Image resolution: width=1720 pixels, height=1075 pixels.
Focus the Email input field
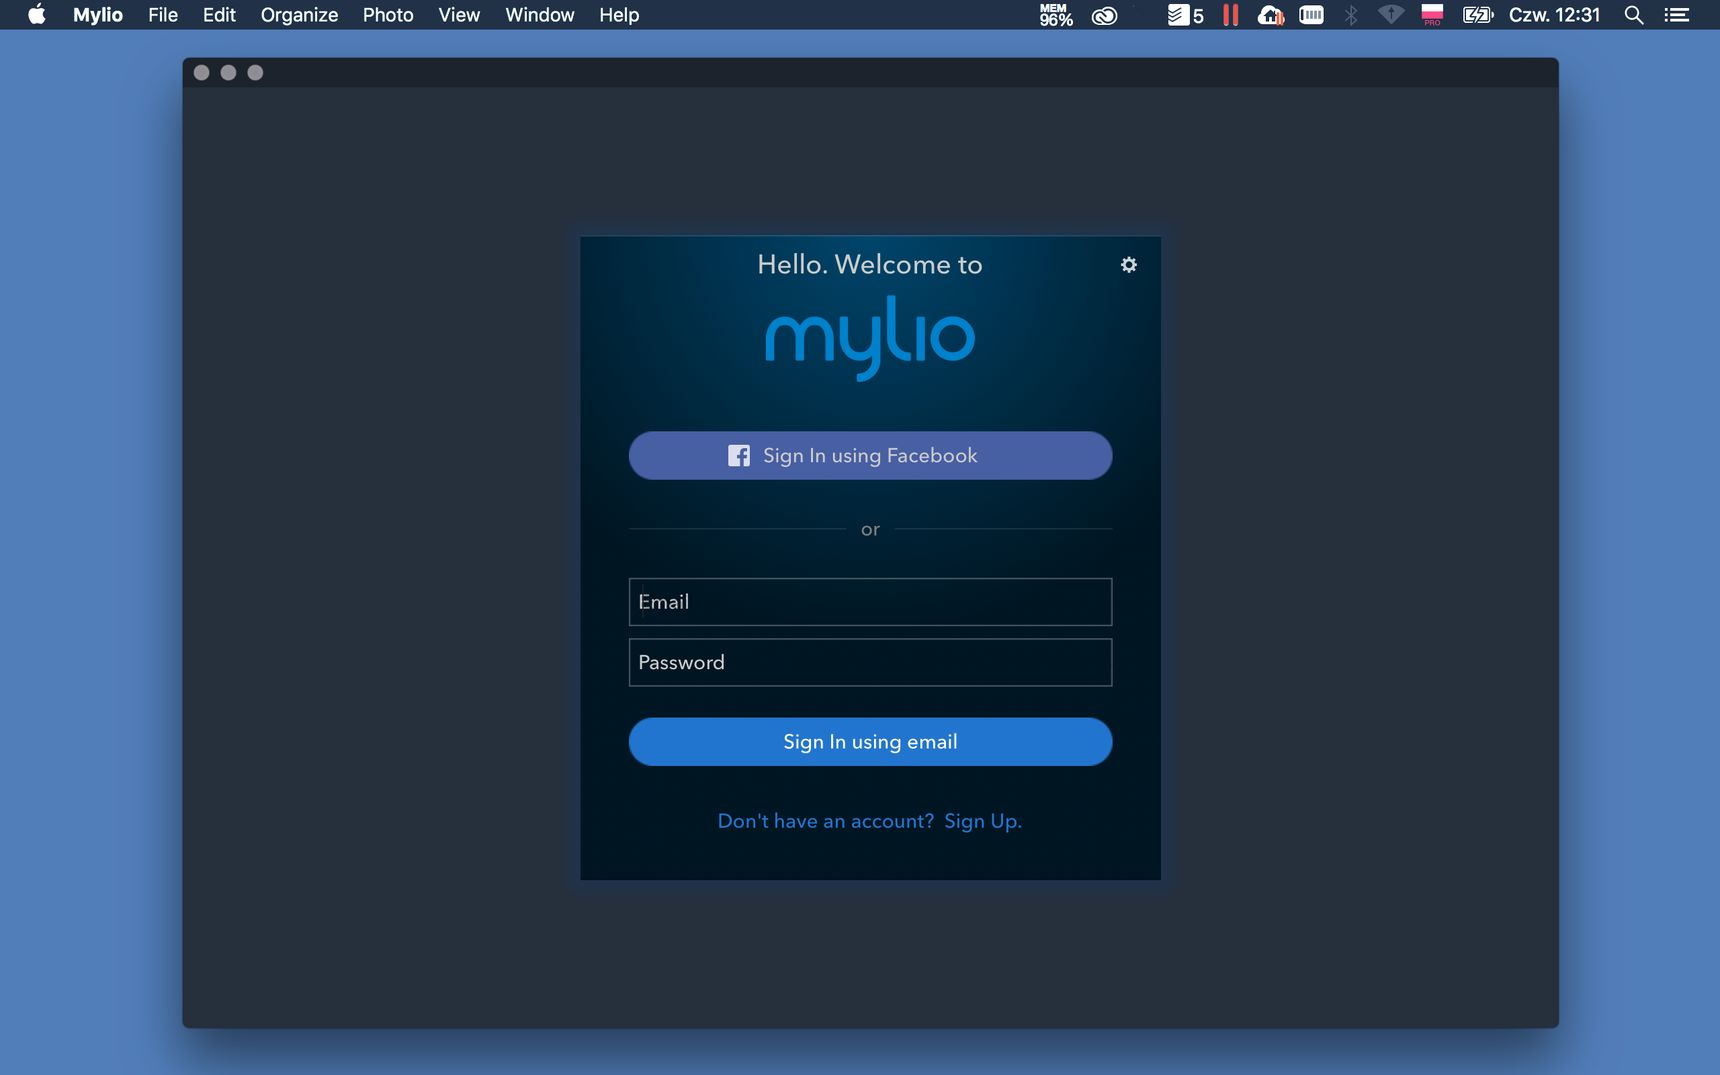[870, 602]
